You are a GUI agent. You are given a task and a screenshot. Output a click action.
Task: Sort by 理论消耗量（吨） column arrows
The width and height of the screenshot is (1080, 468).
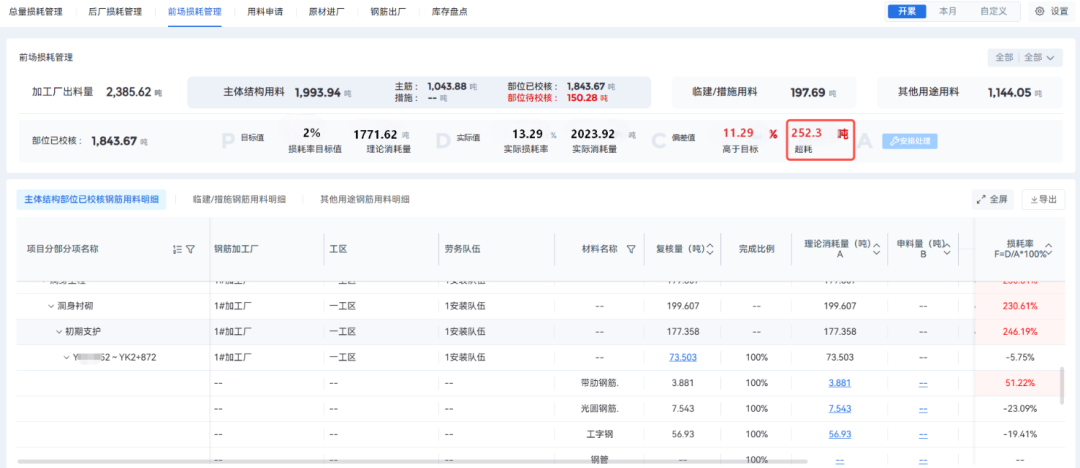pos(876,249)
